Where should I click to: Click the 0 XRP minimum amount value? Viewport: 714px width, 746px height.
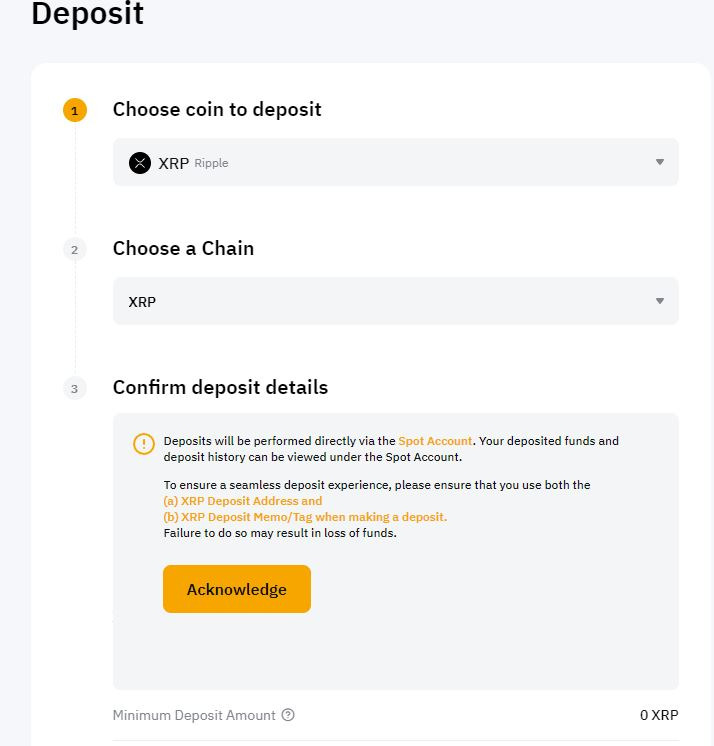[659, 715]
